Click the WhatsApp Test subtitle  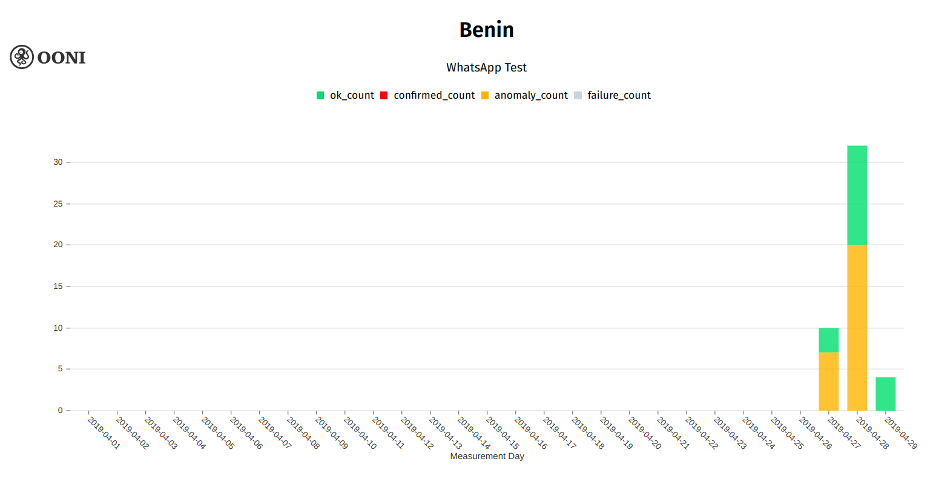click(x=487, y=67)
